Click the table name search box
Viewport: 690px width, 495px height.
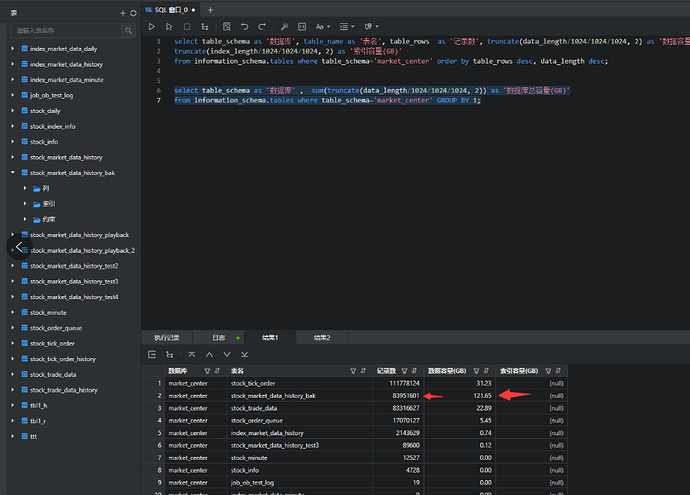66,30
